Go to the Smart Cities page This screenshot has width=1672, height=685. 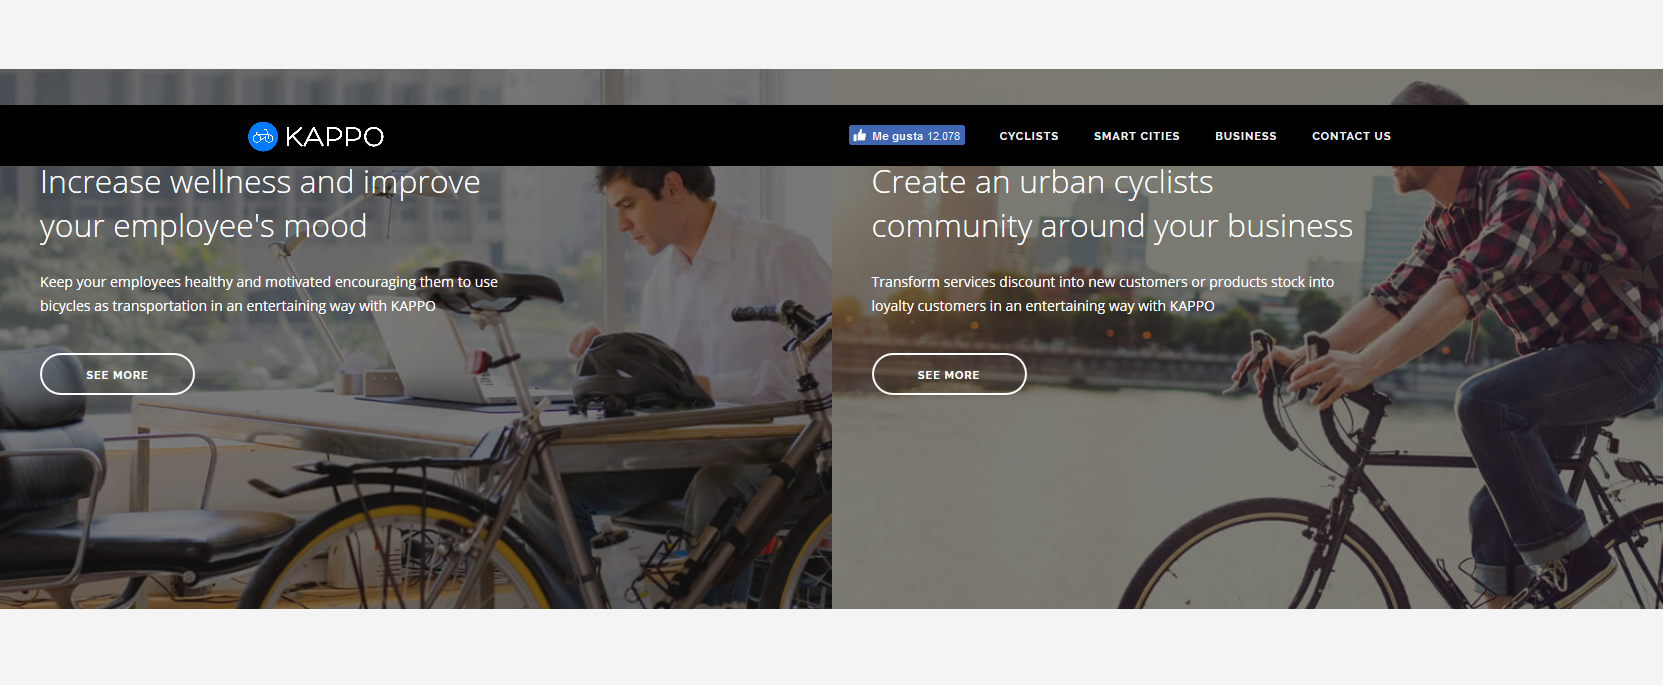(x=1137, y=136)
